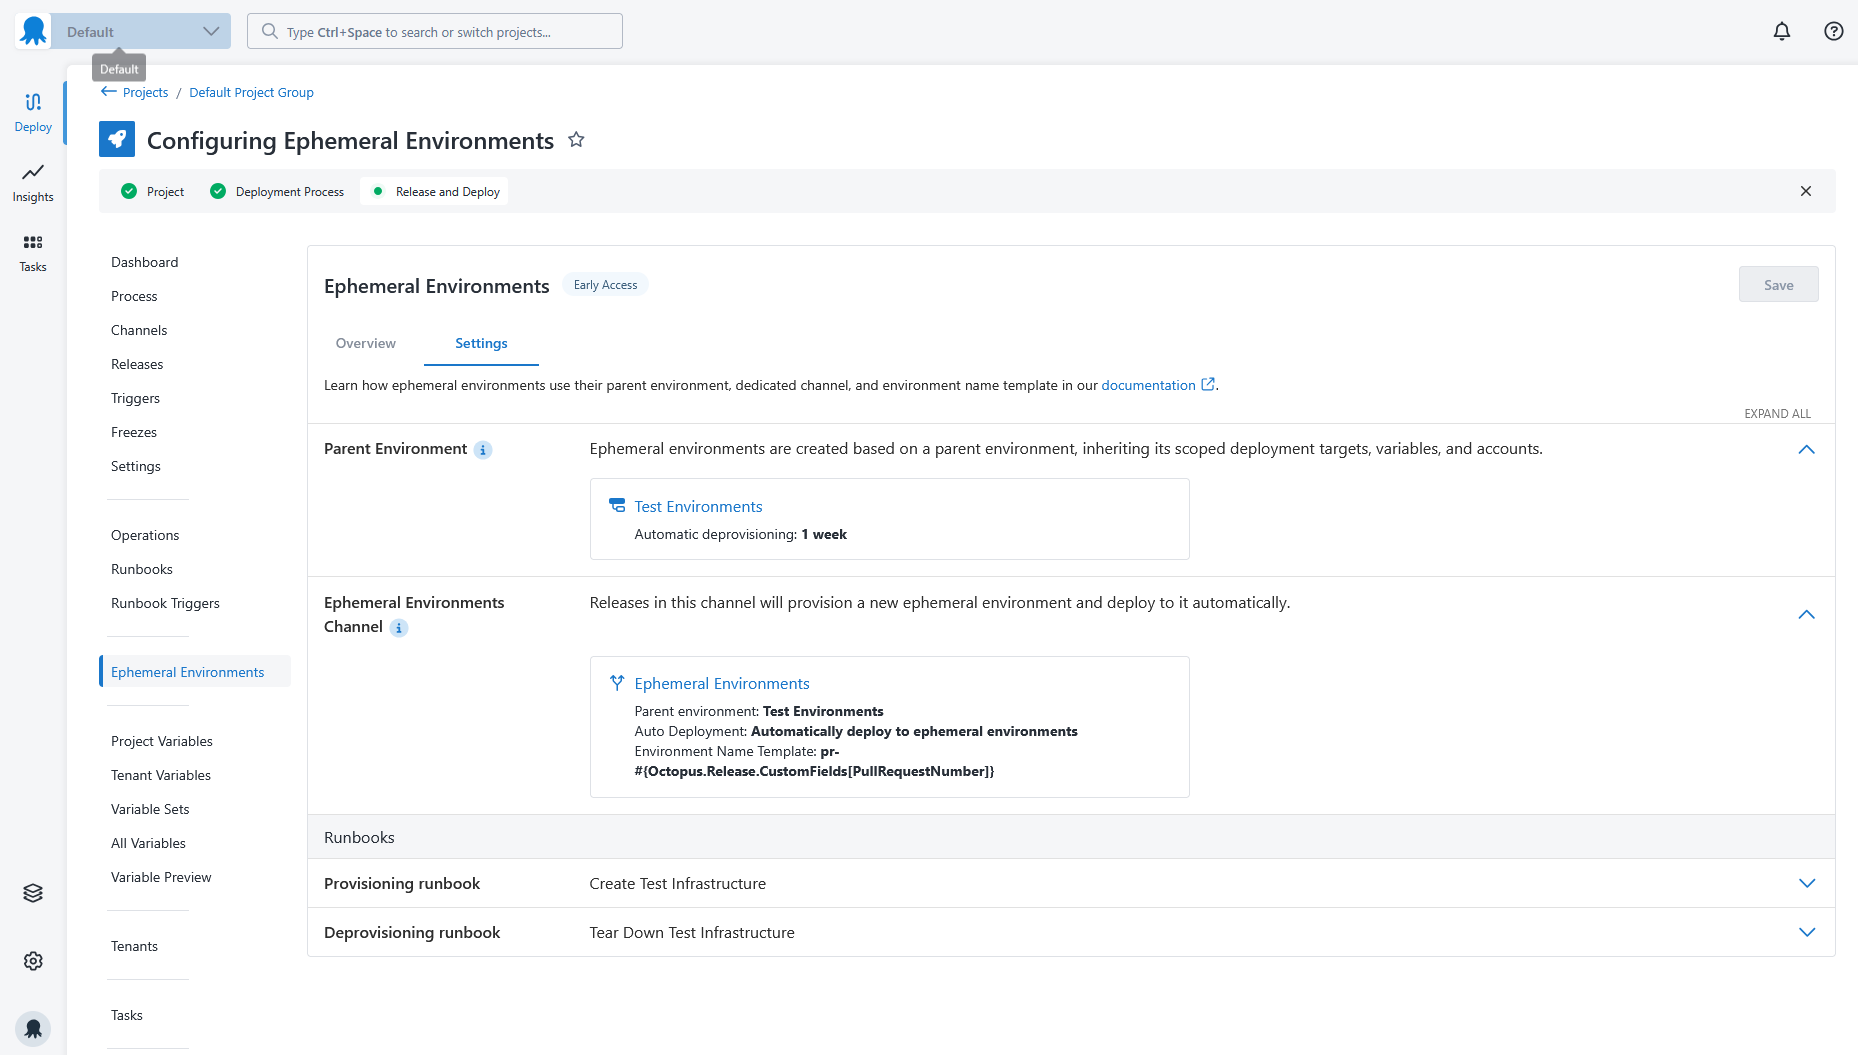Screen dimensions: 1858x1055
Task: Go to Default Project Group breadcrumb
Action: [x=251, y=92]
